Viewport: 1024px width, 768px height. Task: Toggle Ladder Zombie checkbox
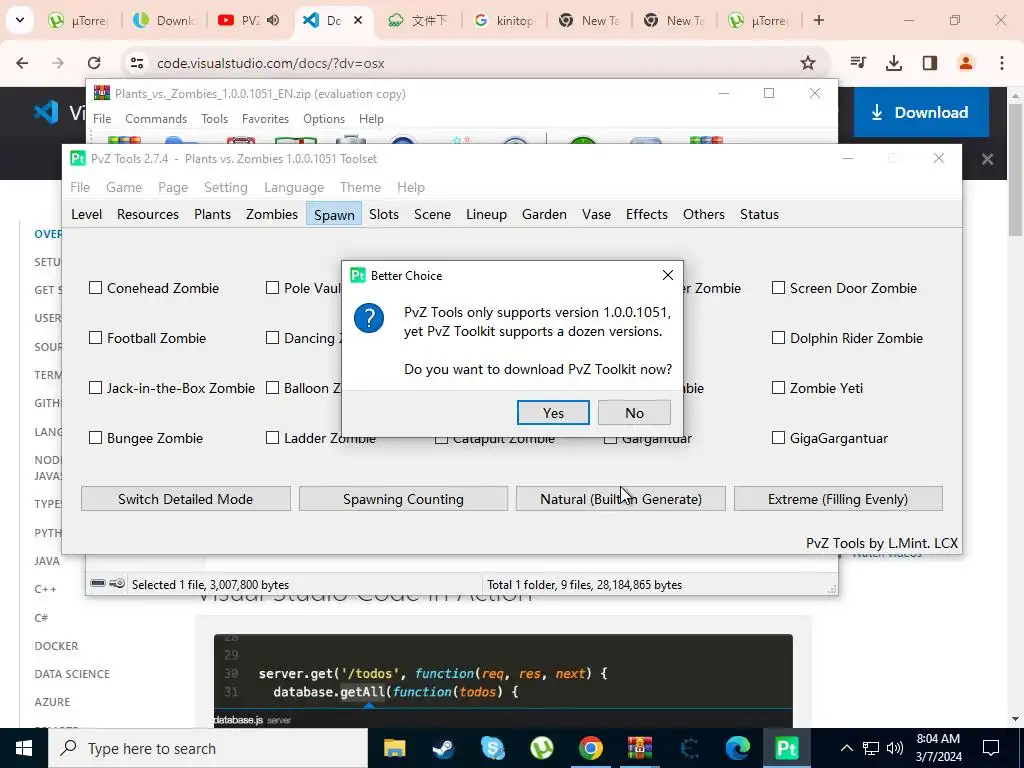pos(272,438)
